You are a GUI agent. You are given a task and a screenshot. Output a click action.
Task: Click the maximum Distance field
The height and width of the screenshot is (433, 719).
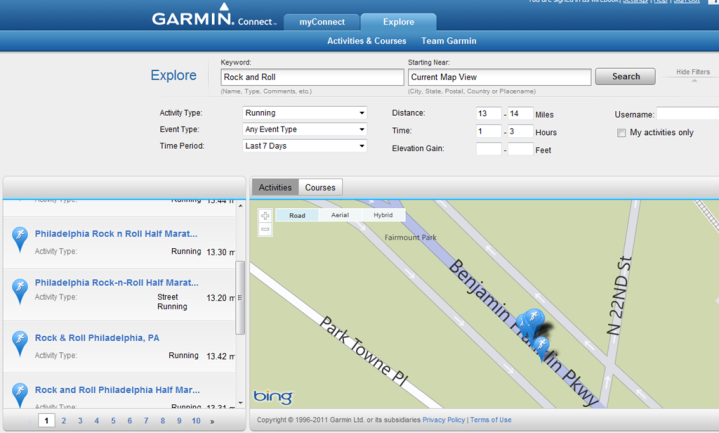(x=520, y=113)
